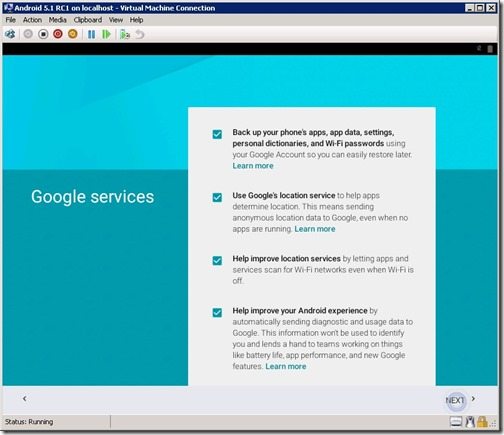Click the Checkpoint toolbar icon
This screenshot has width=504, height=435.
tap(125, 34)
